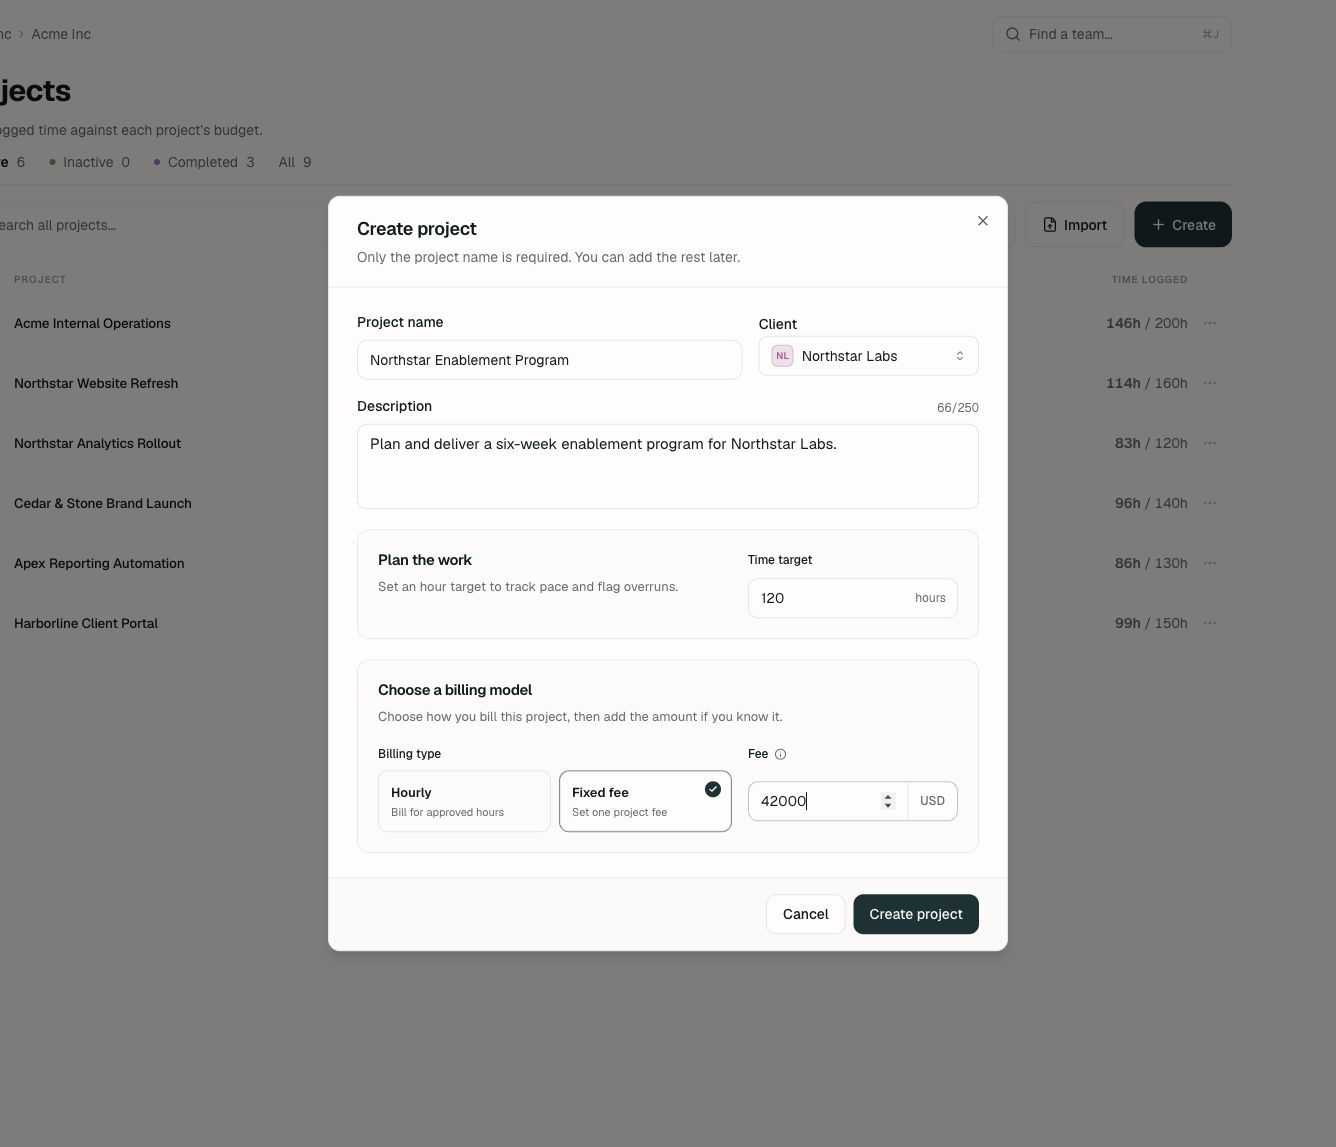Open more options for Northstar Website Refresh
The width and height of the screenshot is (1336, 1147).
[x=1210, y=383]
